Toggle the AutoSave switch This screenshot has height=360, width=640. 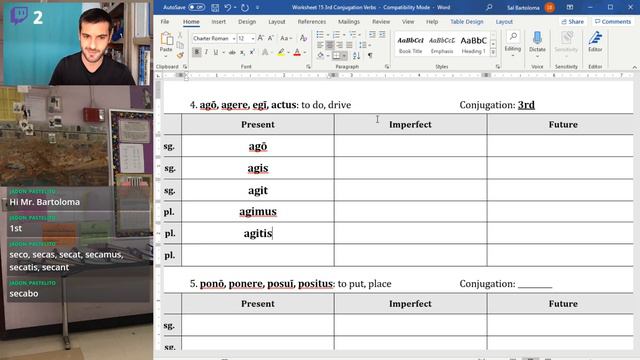[x=196, y=7]
